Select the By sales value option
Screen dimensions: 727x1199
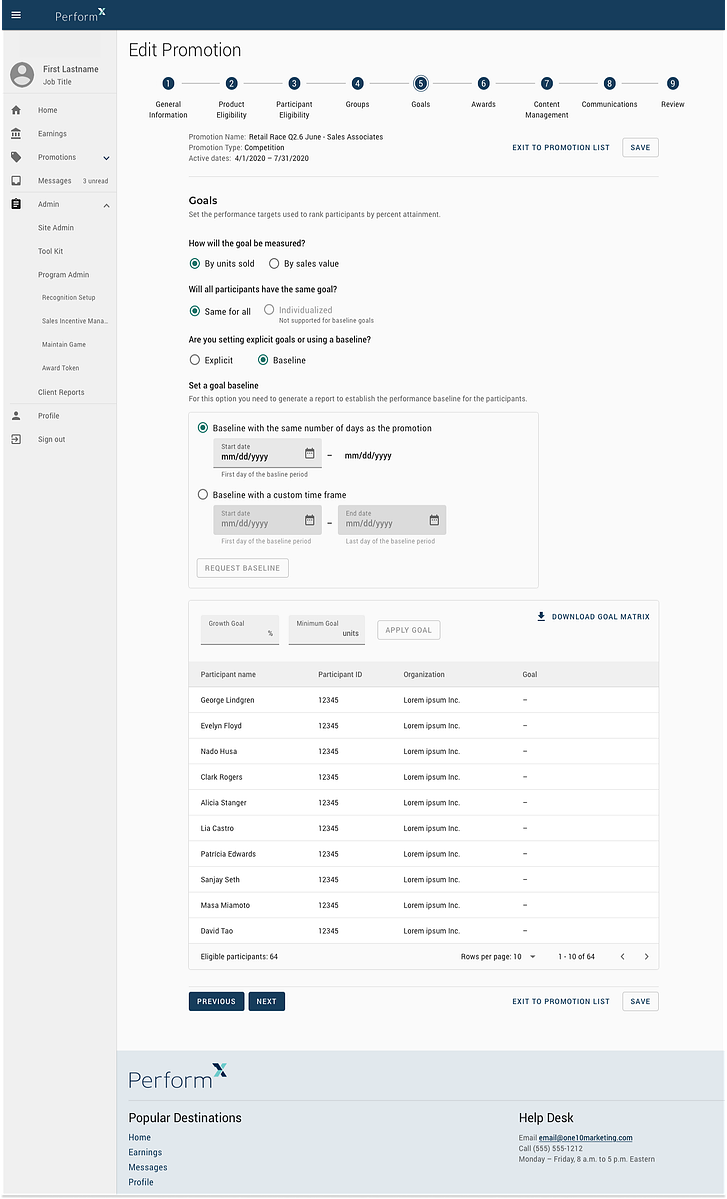click(x=274, y=264)
